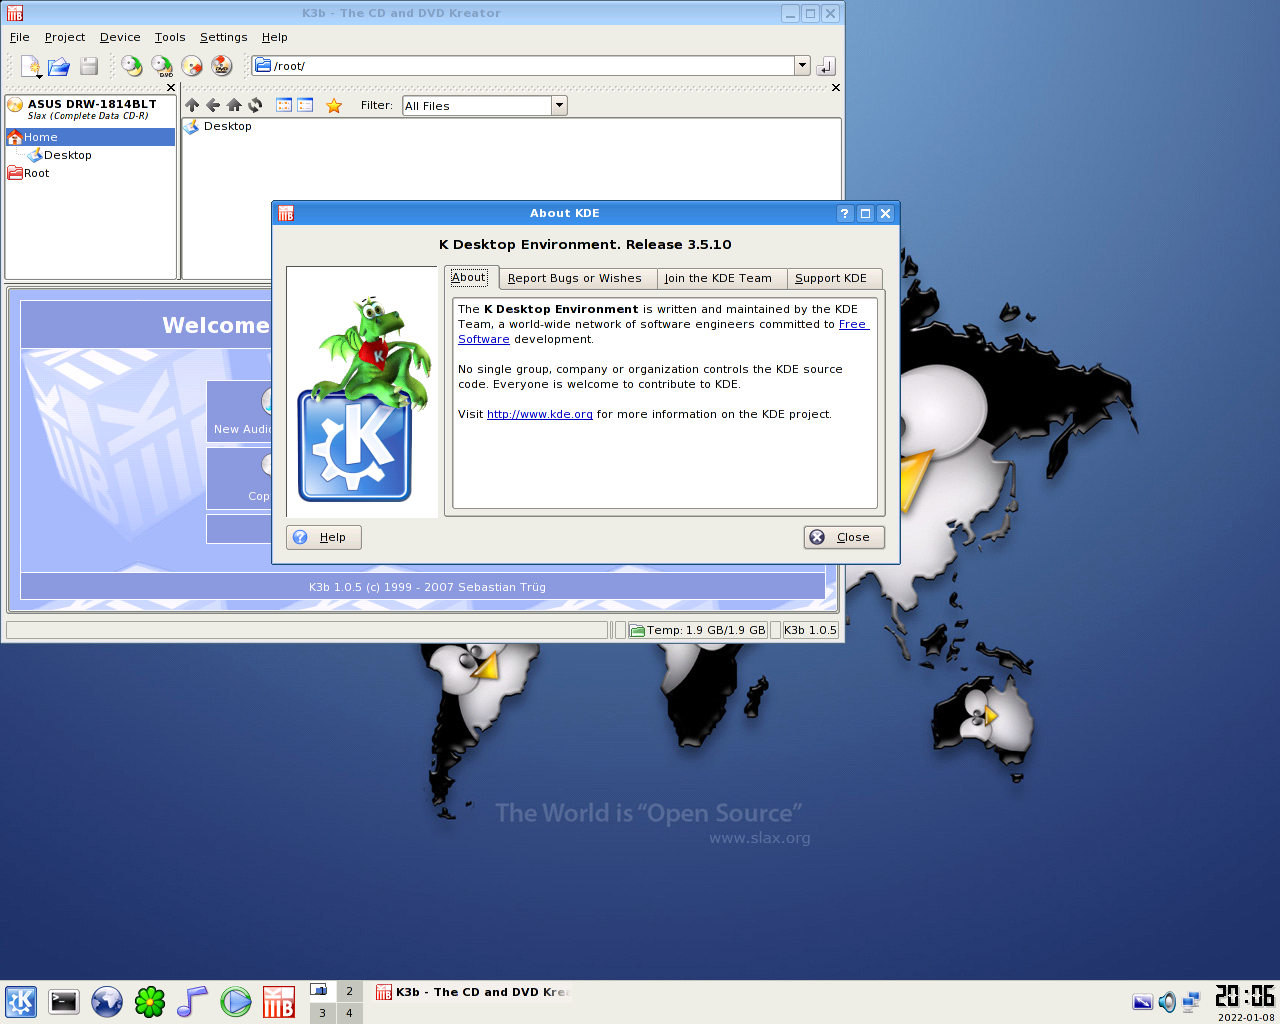The height and width of the screenshot is (1024, 1280).
Task: Expand the /root/ location dropdown arrow
Action: (x=802, y=65)
